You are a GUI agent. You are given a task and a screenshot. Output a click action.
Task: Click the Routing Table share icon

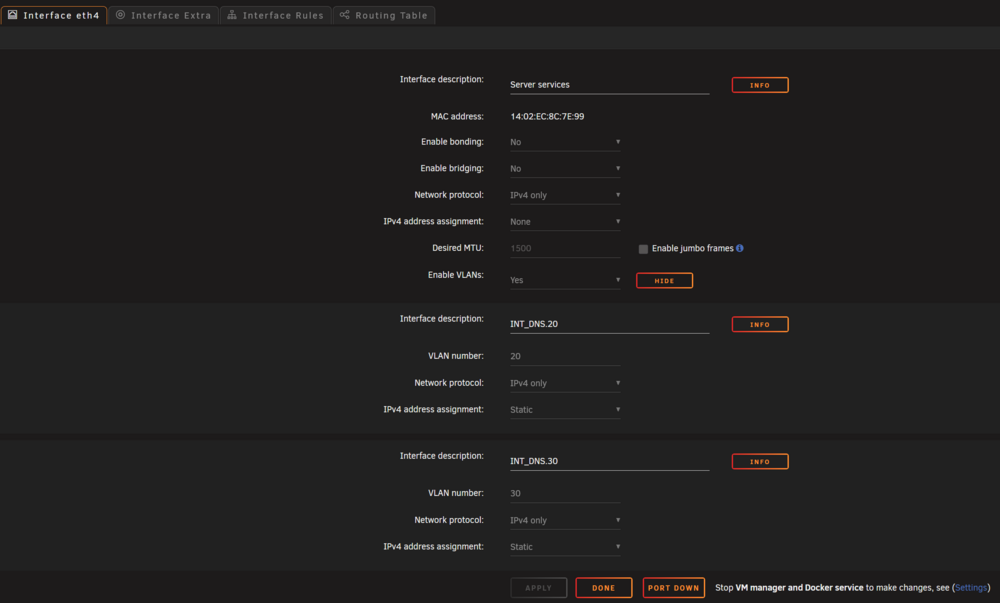point(344,14)
